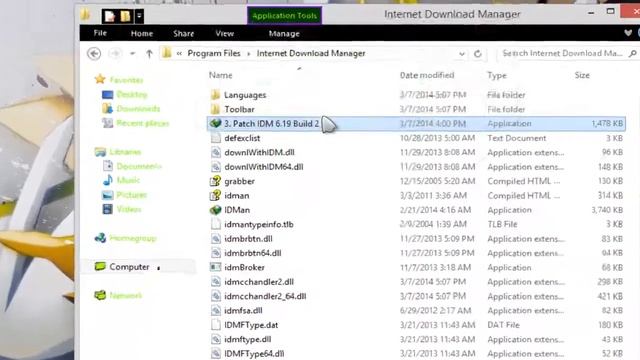Click the DAT File type cell
640x360 pixels.
point(503,325)
